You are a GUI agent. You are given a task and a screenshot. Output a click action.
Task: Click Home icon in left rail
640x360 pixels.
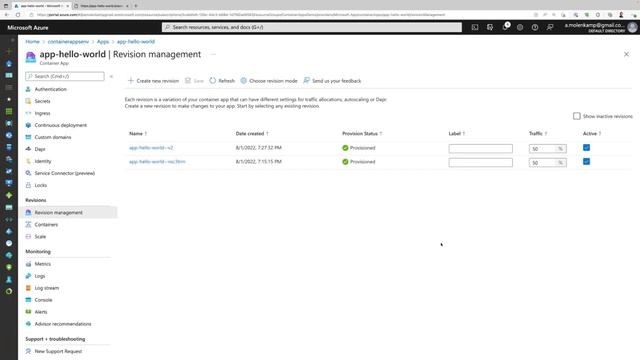coord(9,64)
